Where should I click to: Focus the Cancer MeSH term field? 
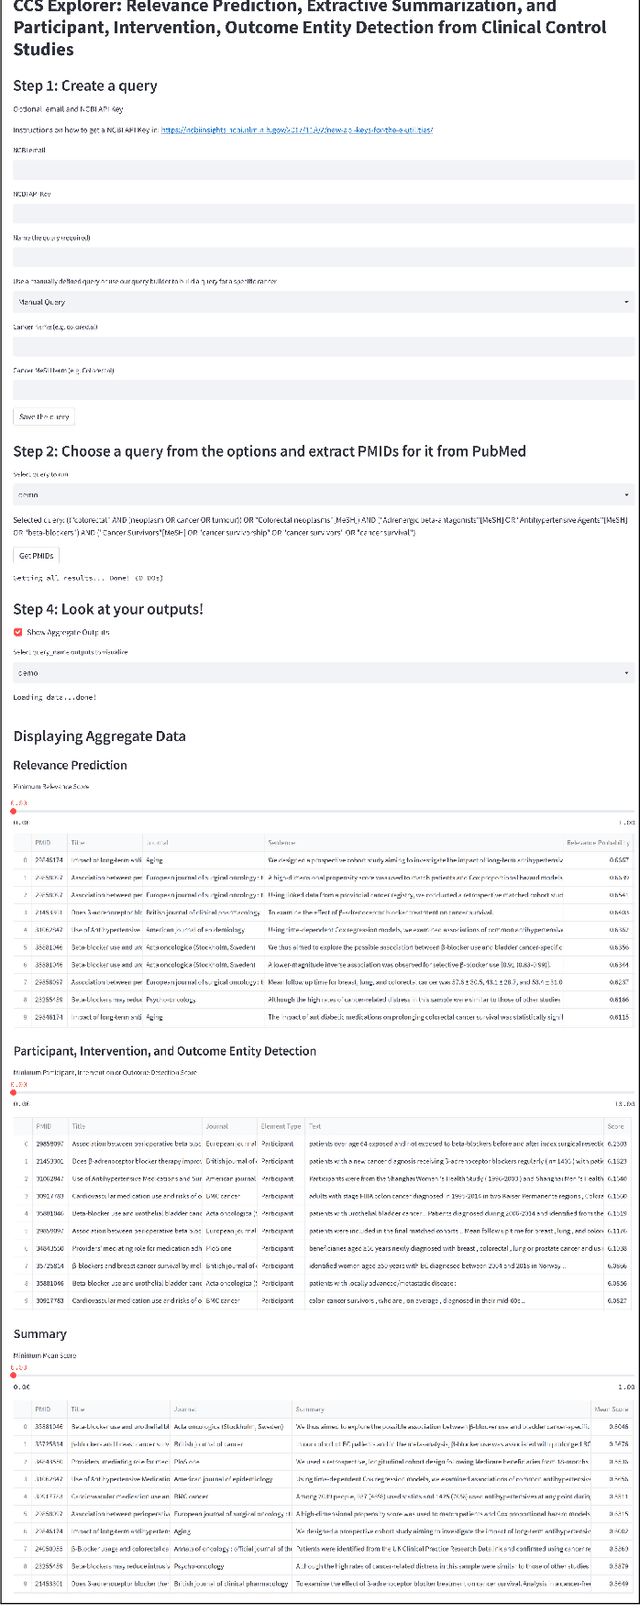(x=320, y=390)
